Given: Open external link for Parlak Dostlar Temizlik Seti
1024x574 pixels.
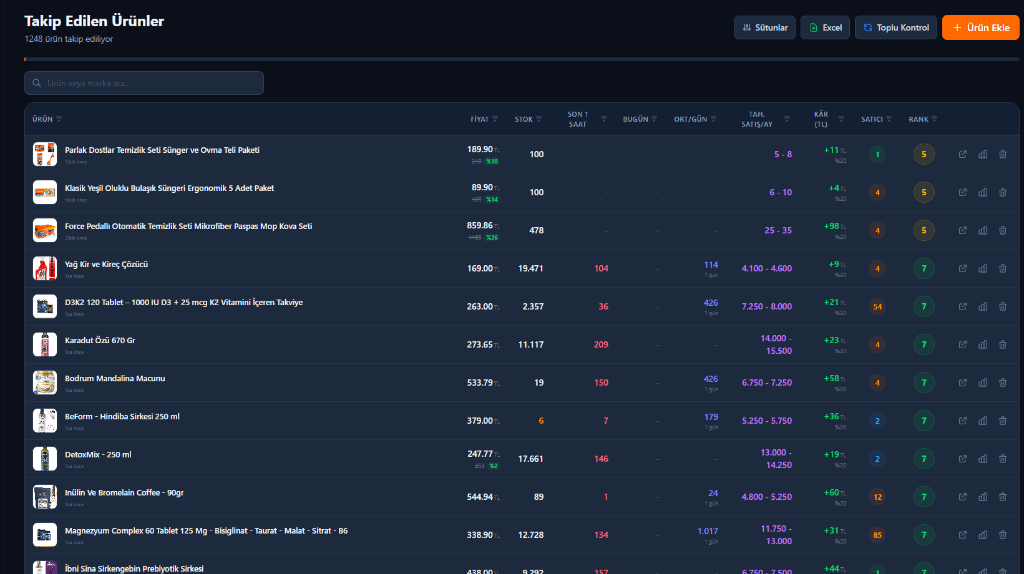Looking at the screenshot, I should pos(962,154).
